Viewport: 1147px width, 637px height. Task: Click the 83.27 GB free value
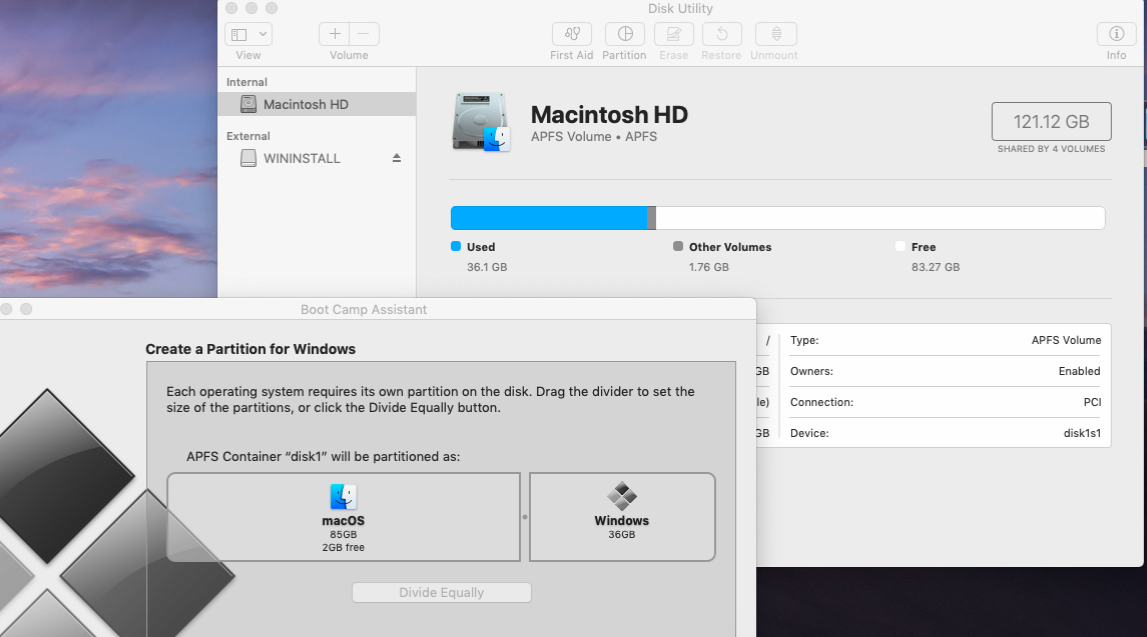(935, 267)
